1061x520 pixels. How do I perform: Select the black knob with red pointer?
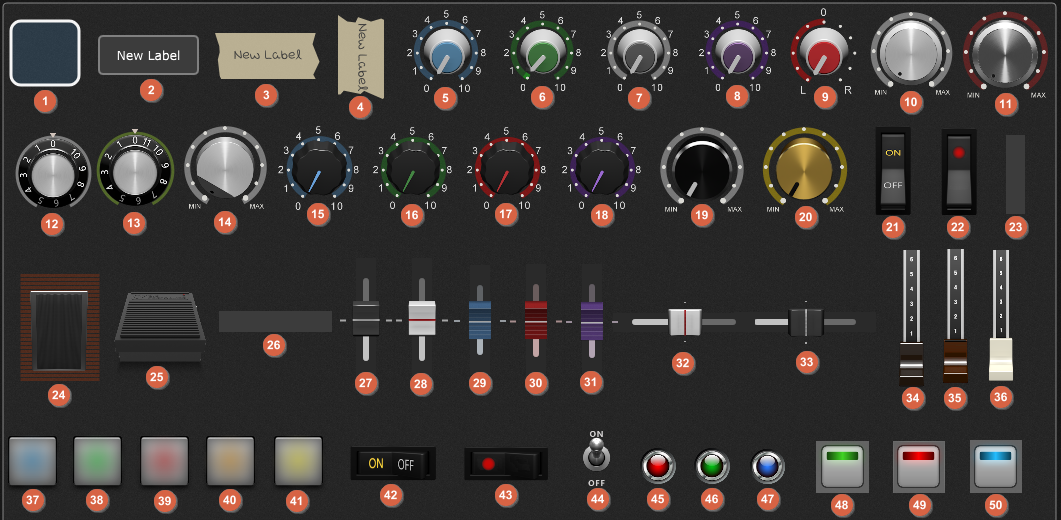tap(506, 168)
